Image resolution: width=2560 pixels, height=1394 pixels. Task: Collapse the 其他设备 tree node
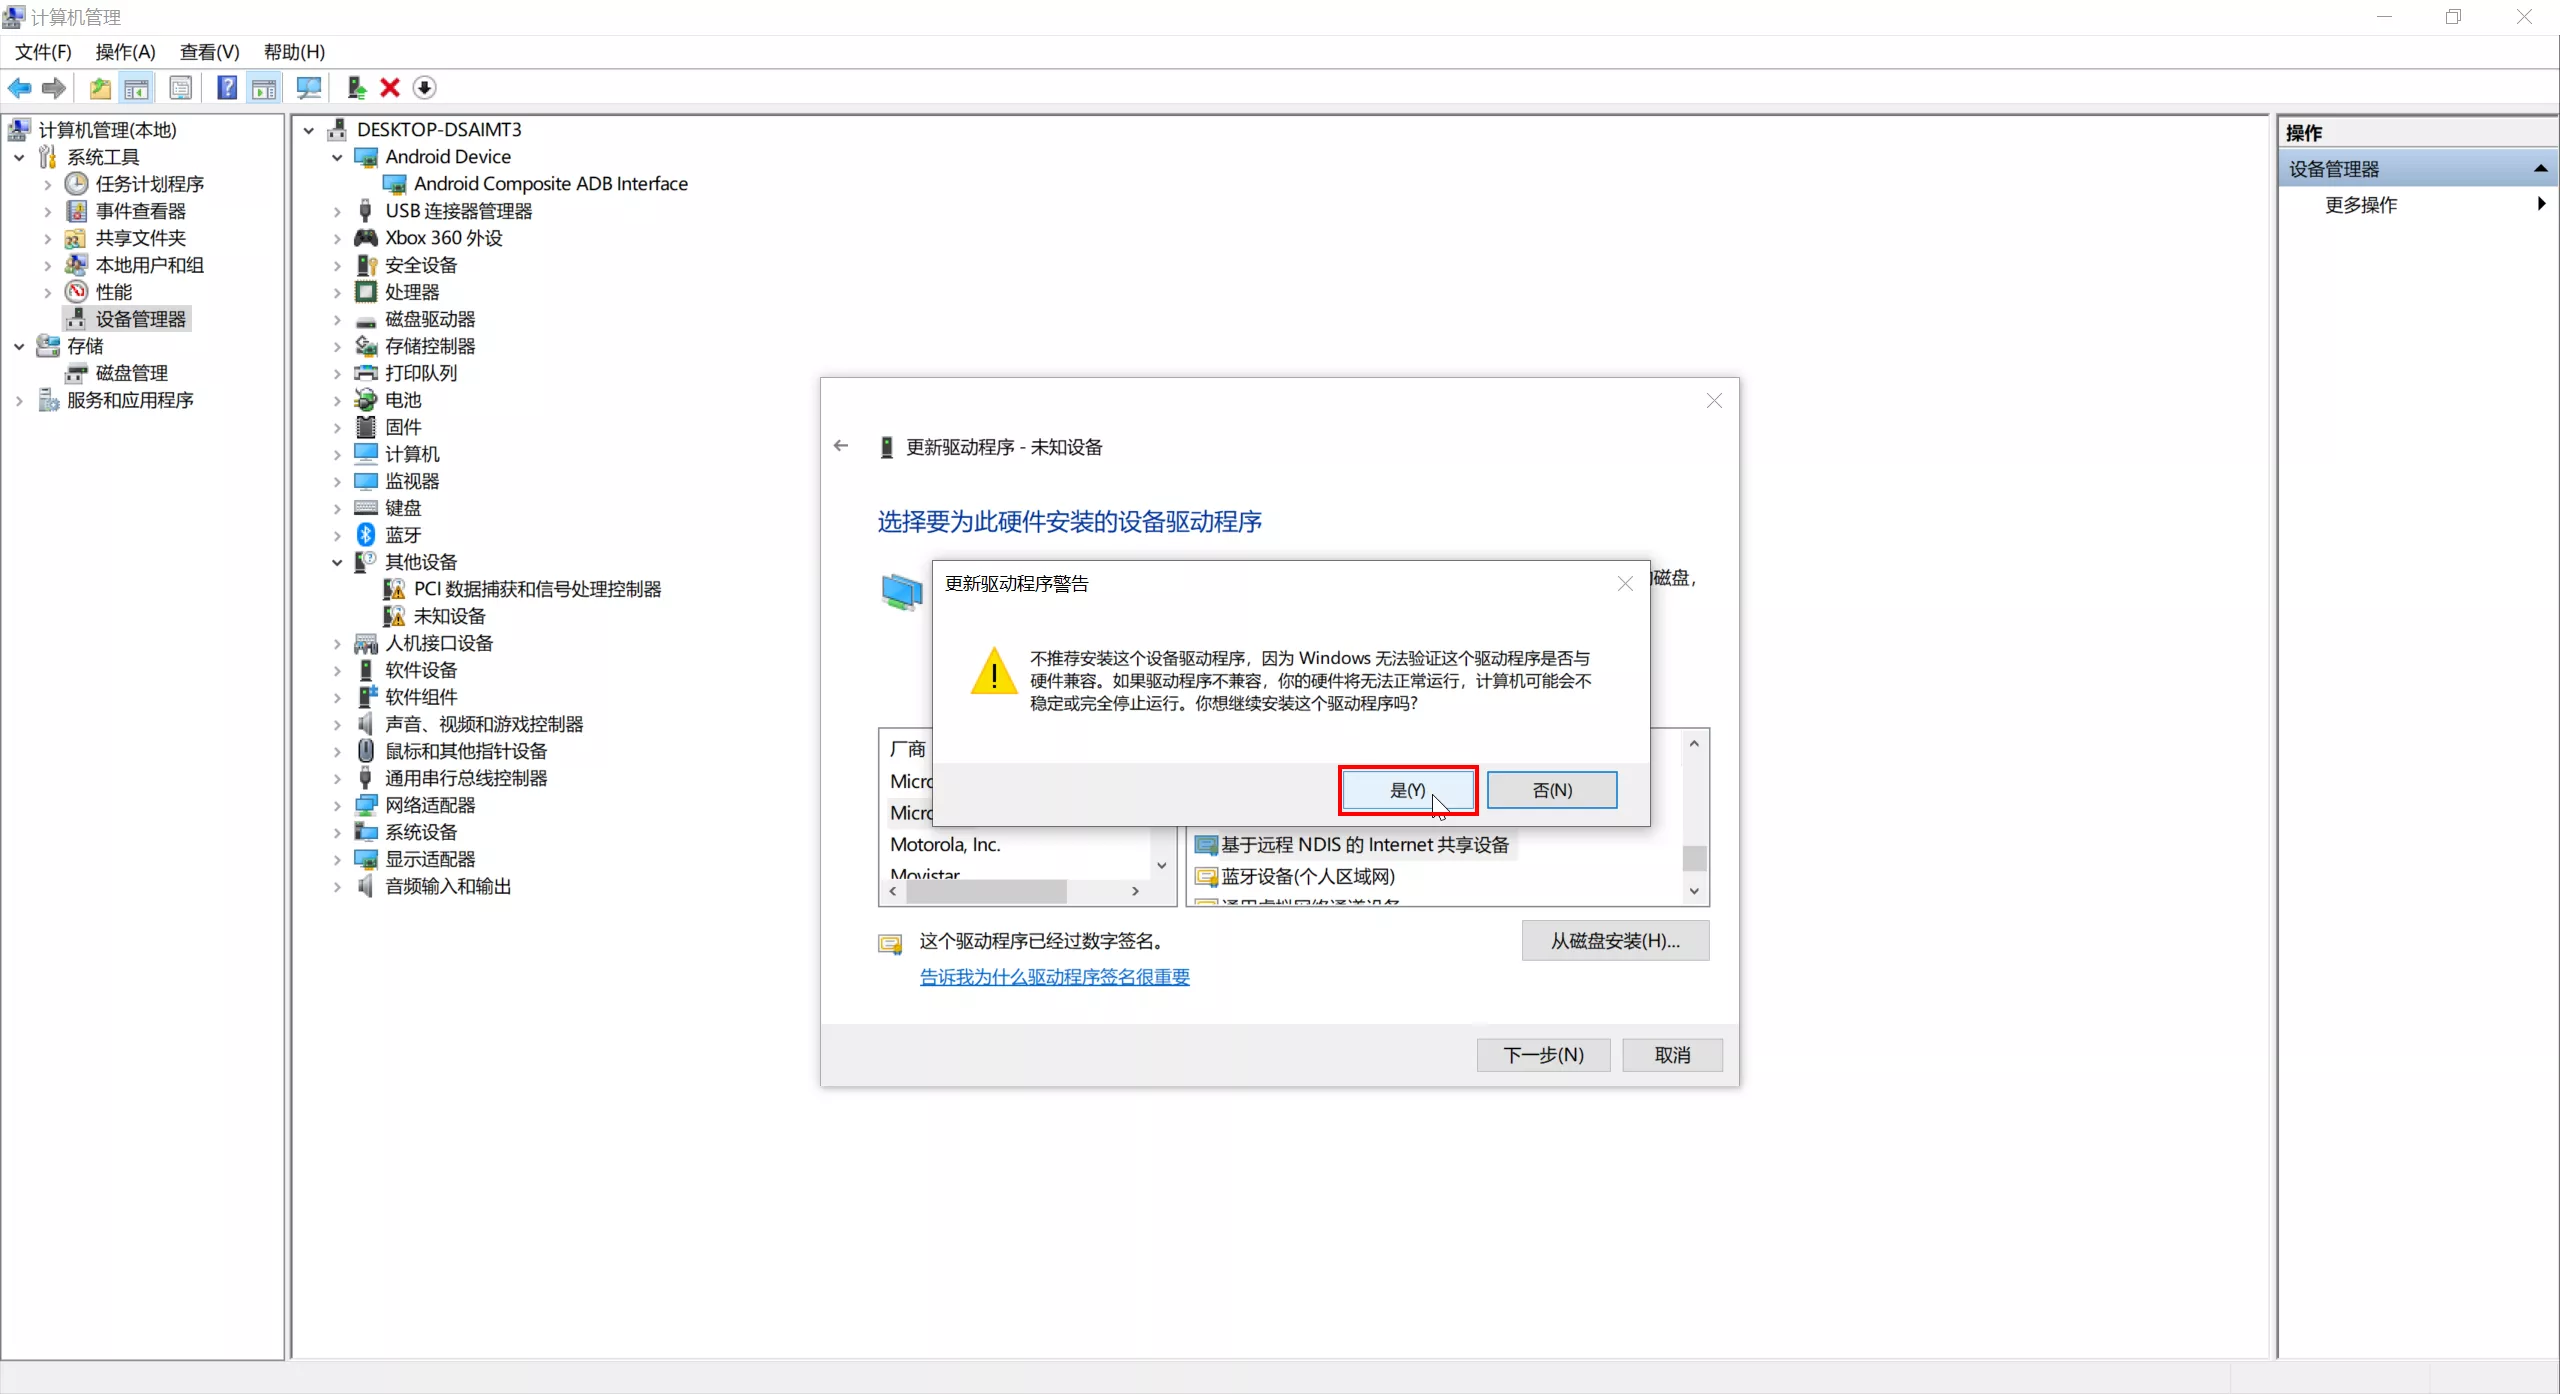[337, 562]
